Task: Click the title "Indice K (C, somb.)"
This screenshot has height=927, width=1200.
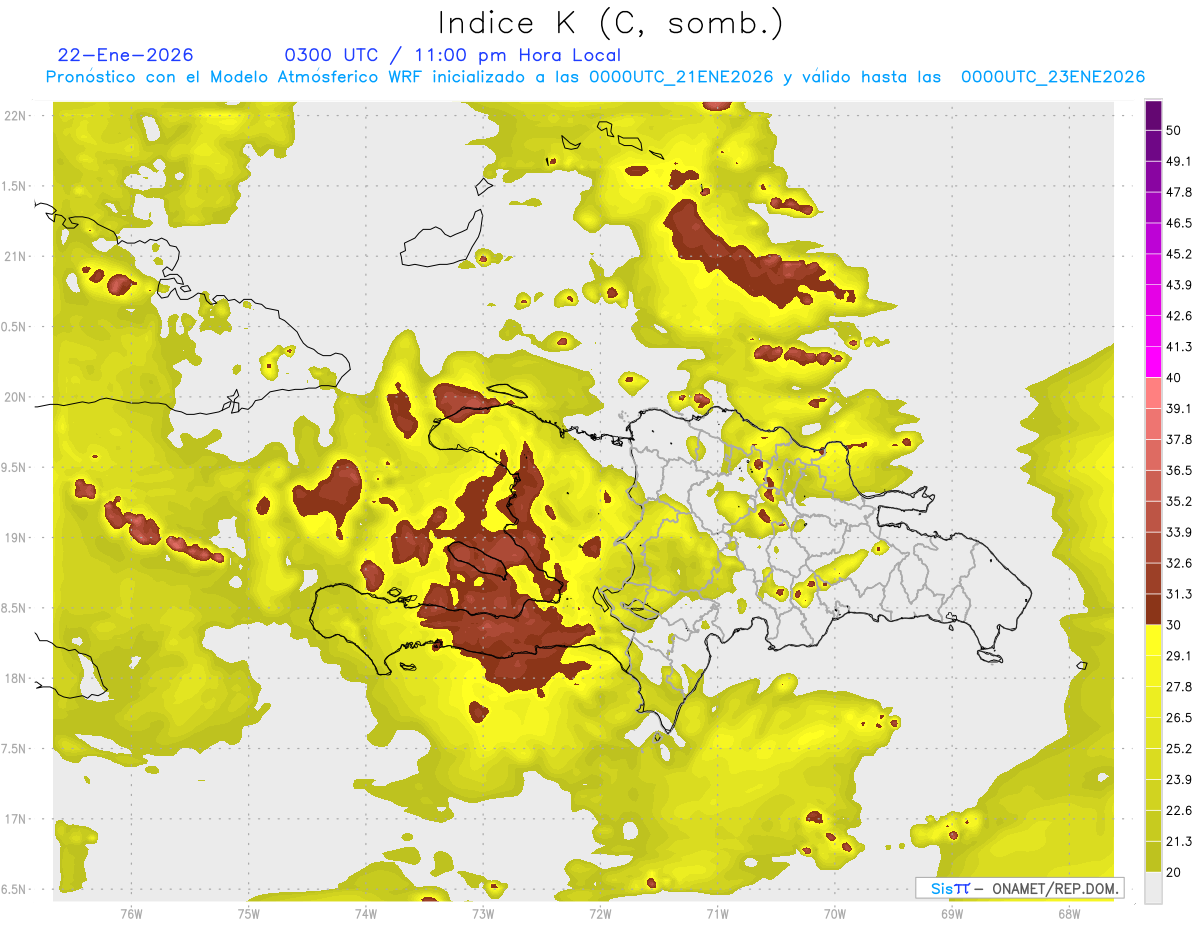Action: coord(611,23)
